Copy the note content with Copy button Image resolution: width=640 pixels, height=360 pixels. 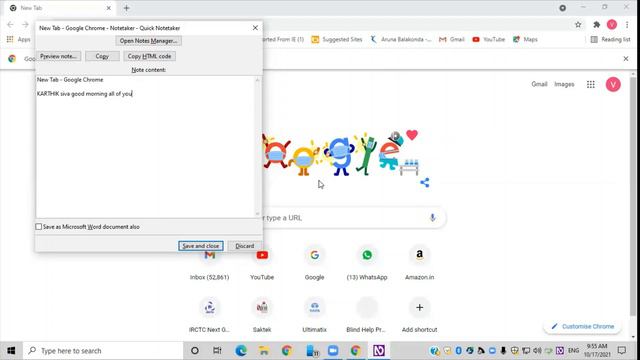pyautogui.click(x=102, y=56)
